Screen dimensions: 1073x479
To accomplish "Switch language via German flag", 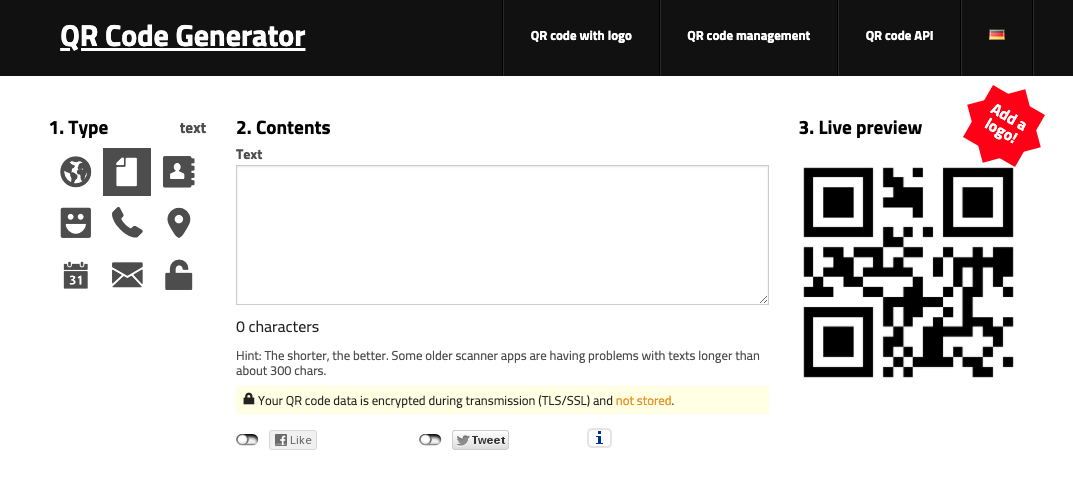I will 996,35.
